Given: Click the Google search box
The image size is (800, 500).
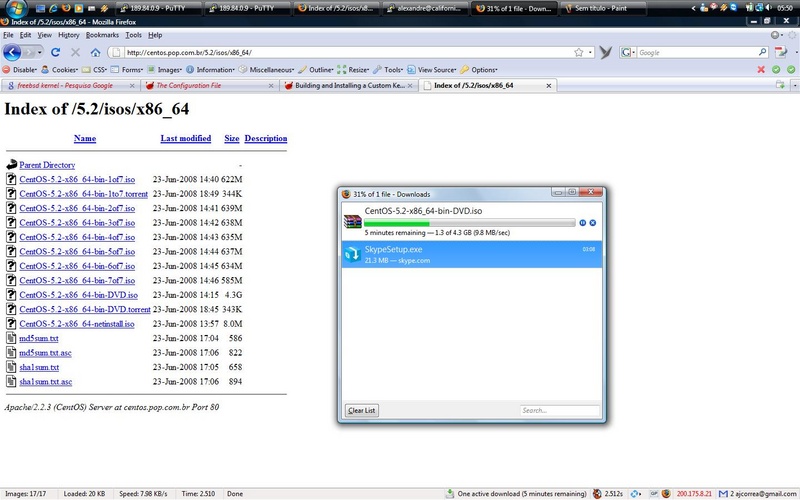Looking at the screenshot, I should point(697,52).
